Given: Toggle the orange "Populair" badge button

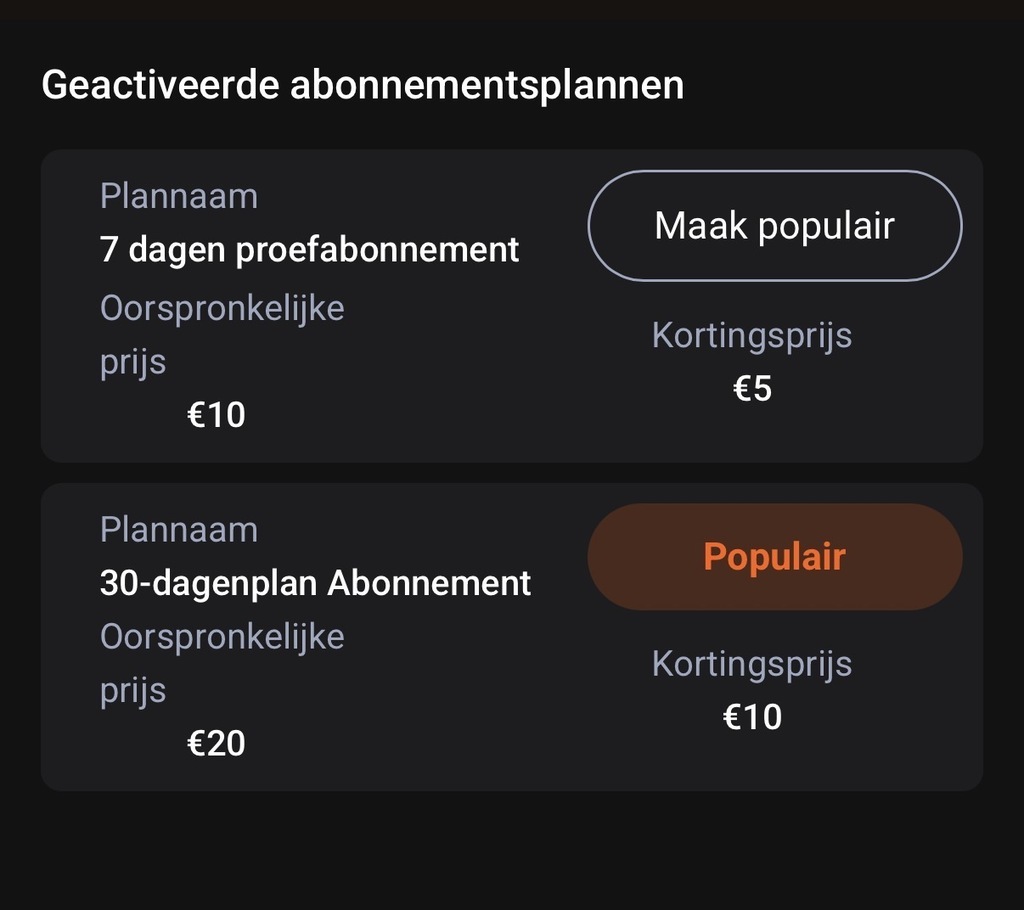Looking at the screenshot, I should [774, 557].
